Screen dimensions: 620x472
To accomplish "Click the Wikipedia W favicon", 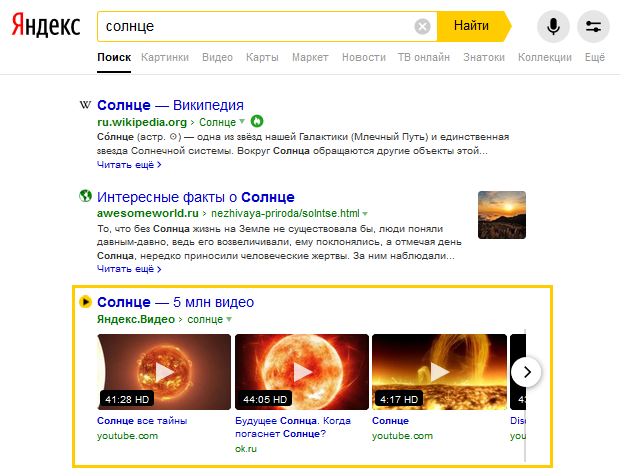I will 85,105.
